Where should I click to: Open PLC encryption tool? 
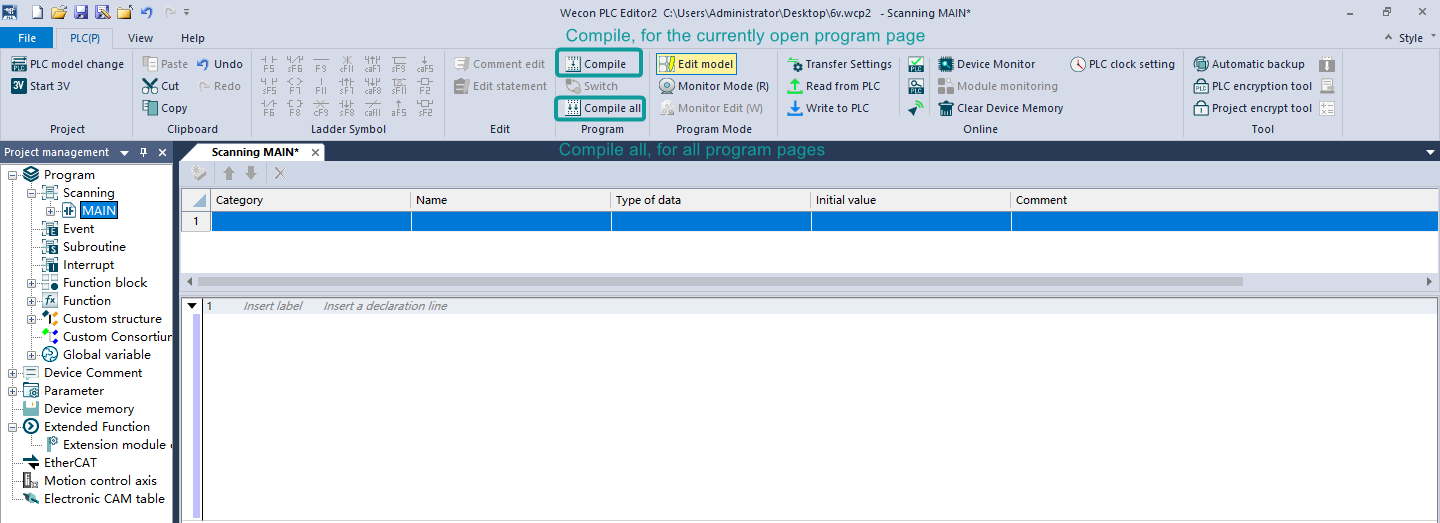click(x=1261, y=86)
